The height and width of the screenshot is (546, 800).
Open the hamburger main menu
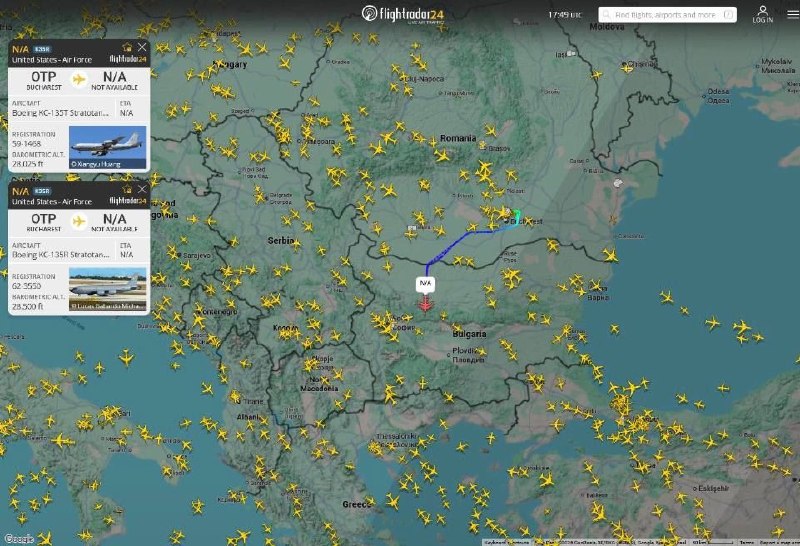pyautogui.click(x=793, y=14)
